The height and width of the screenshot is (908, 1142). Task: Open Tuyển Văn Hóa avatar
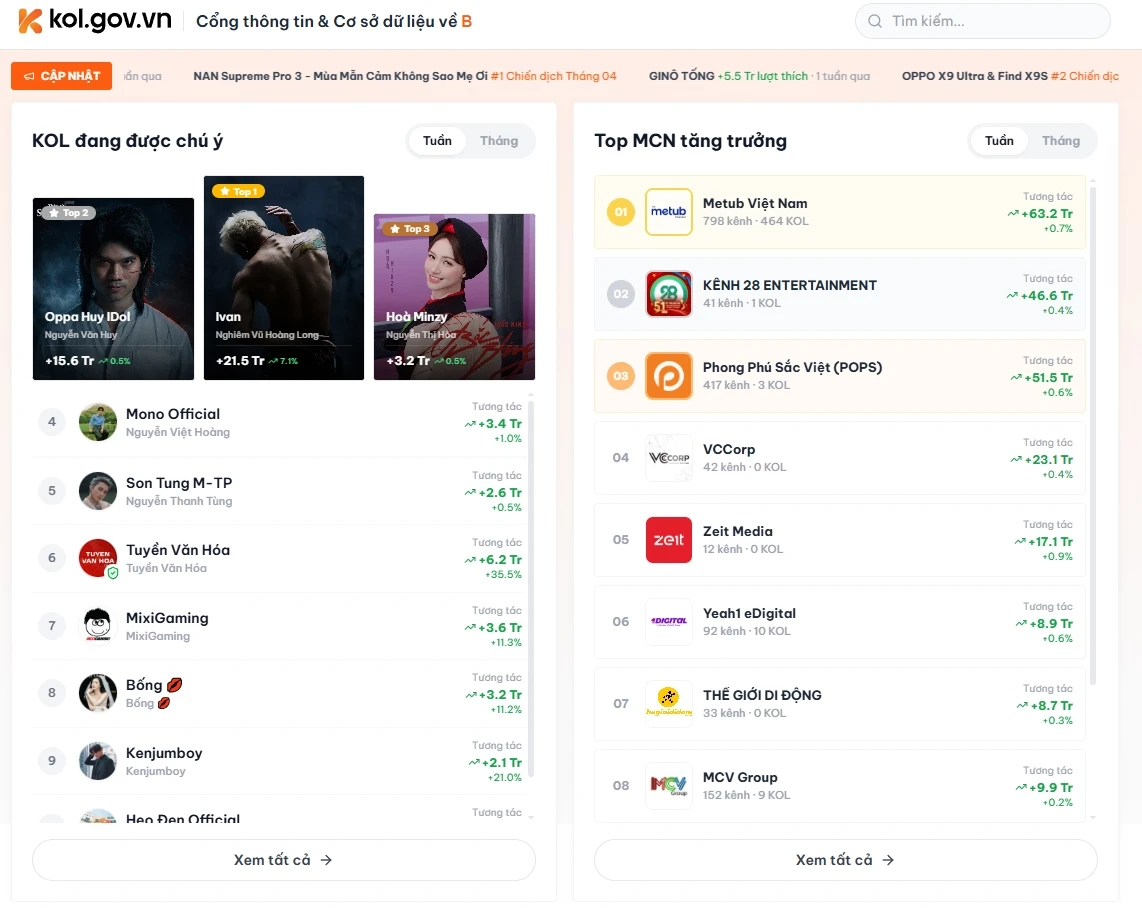pos(98,558)
